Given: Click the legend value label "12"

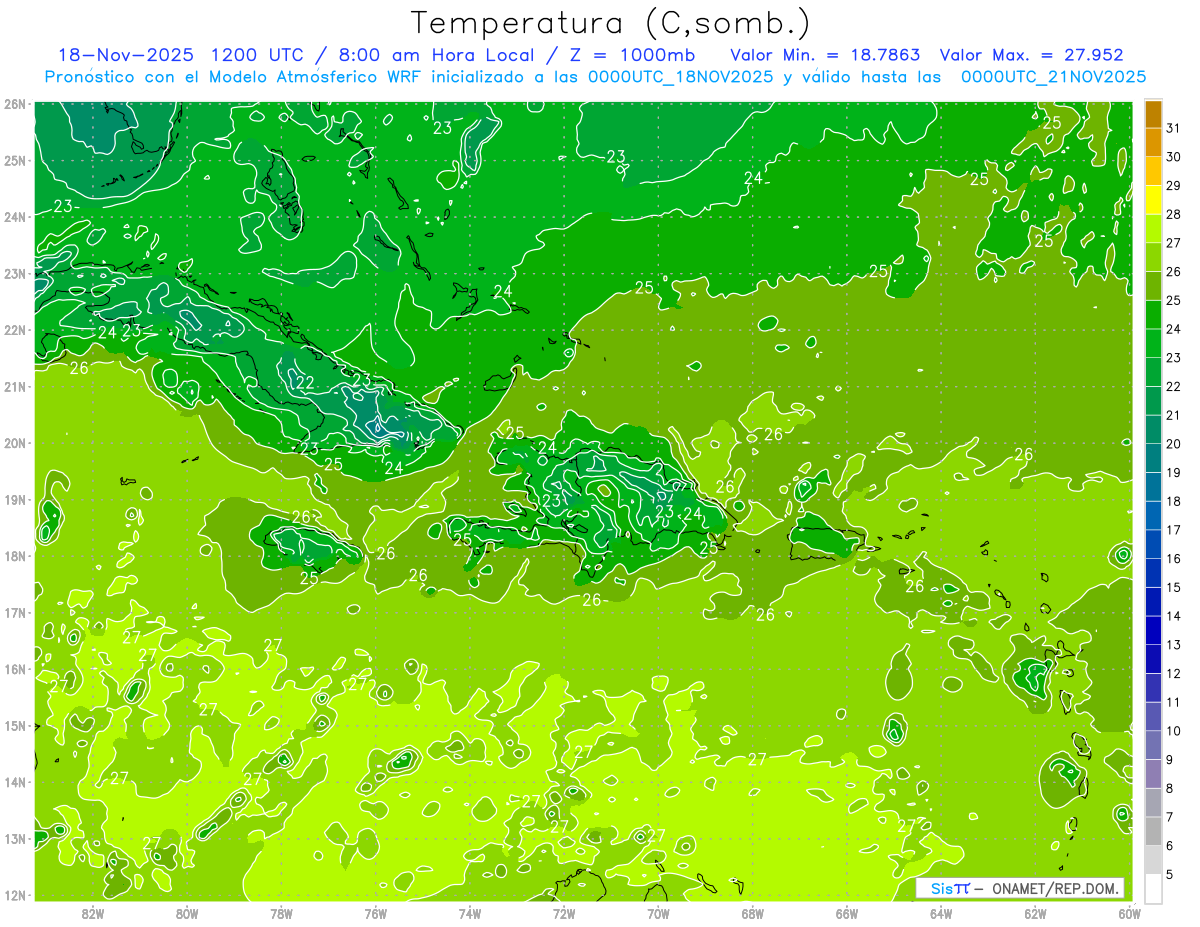Looking at the screenshot, I should point(1173,673).
